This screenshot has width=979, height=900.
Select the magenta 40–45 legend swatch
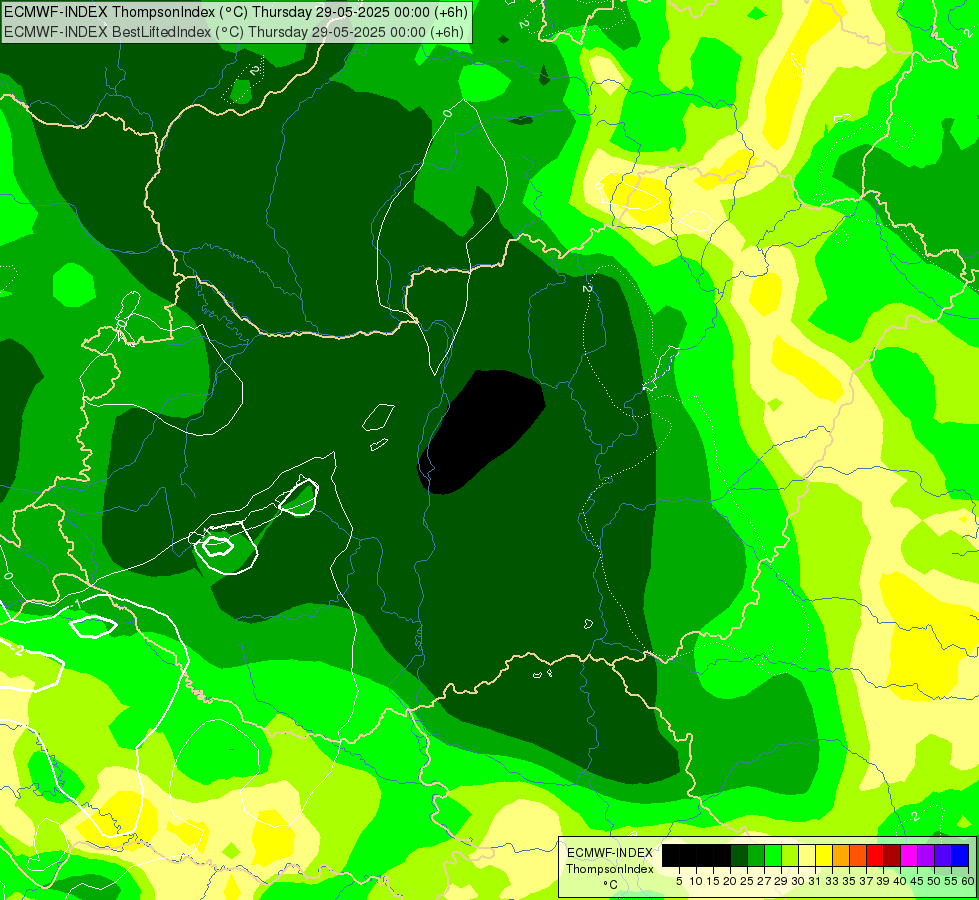click(x=909, y=855)
